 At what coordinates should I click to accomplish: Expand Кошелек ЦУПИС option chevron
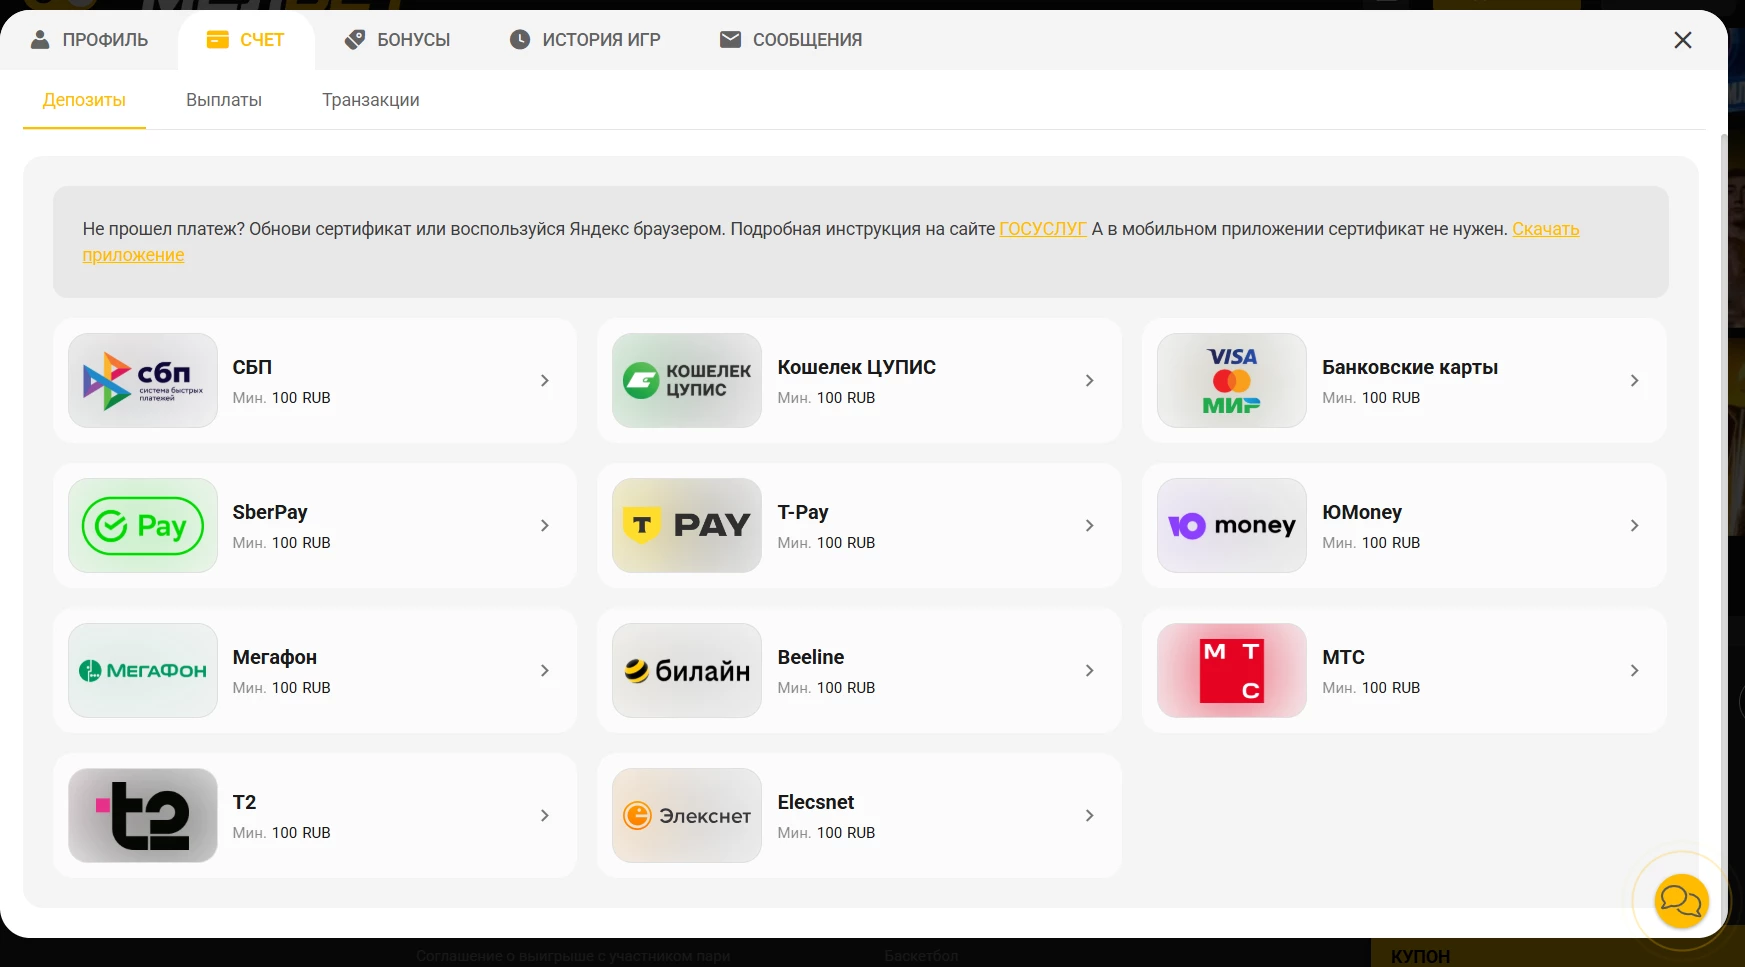pyautogui.click(x=1090, y=380)
